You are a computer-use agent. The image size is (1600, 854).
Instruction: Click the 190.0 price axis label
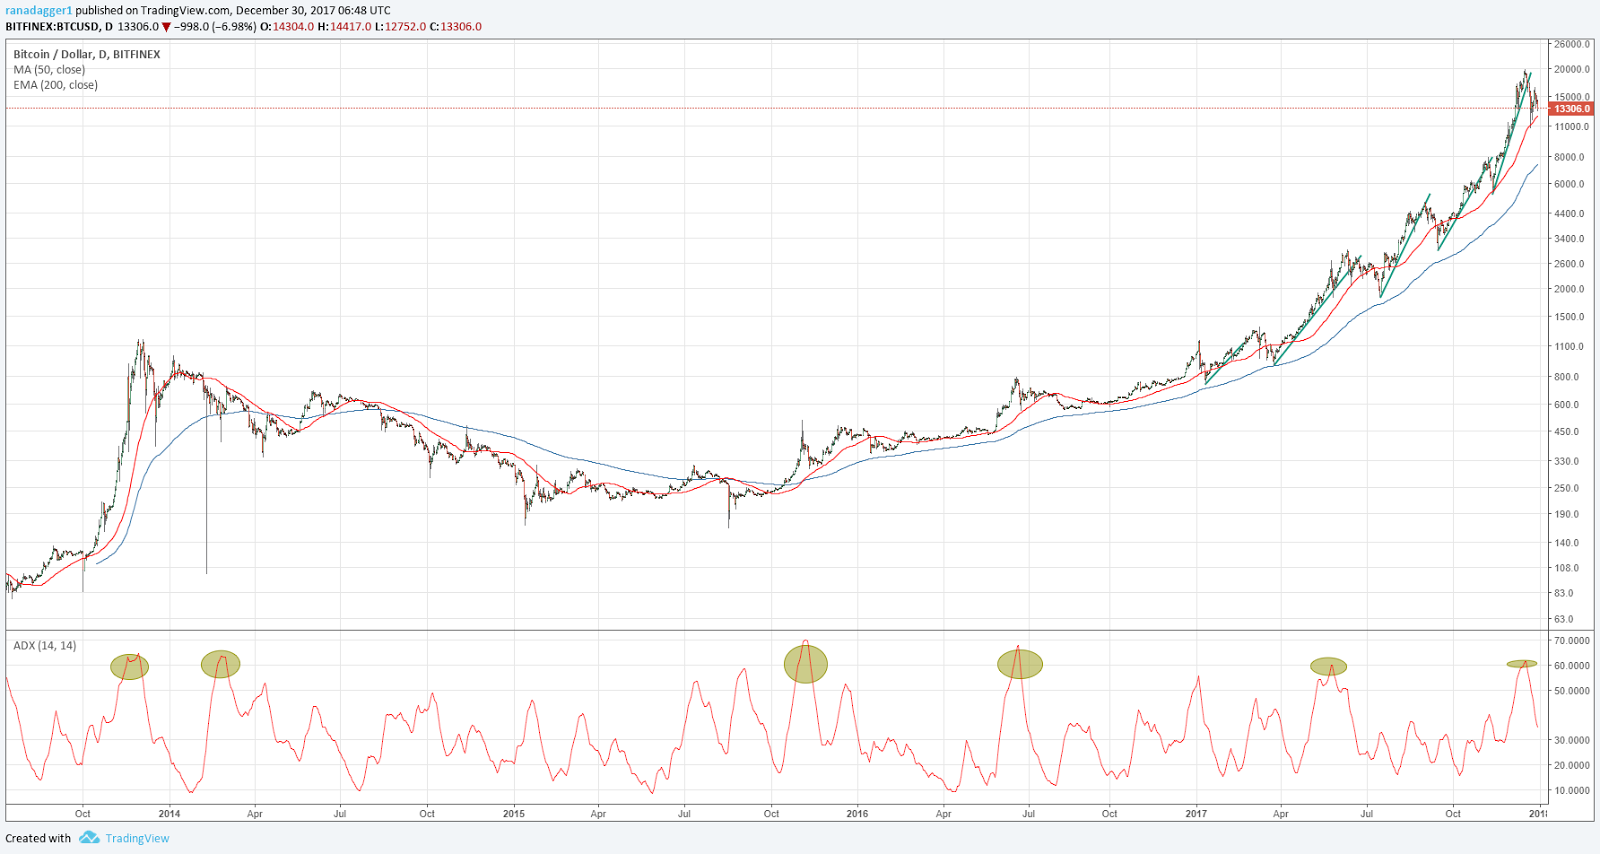1566,515
